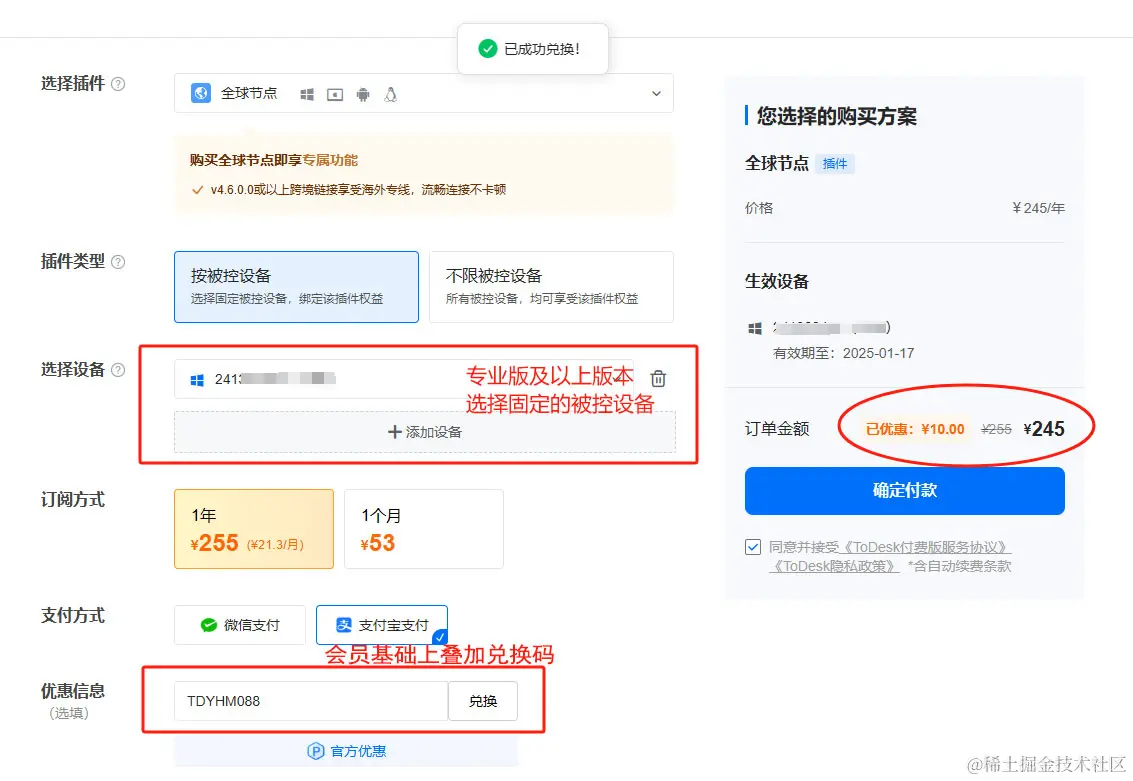Focus the coupon code field TDYHM088
1133x781 pixels.
(x=311, y=701)
